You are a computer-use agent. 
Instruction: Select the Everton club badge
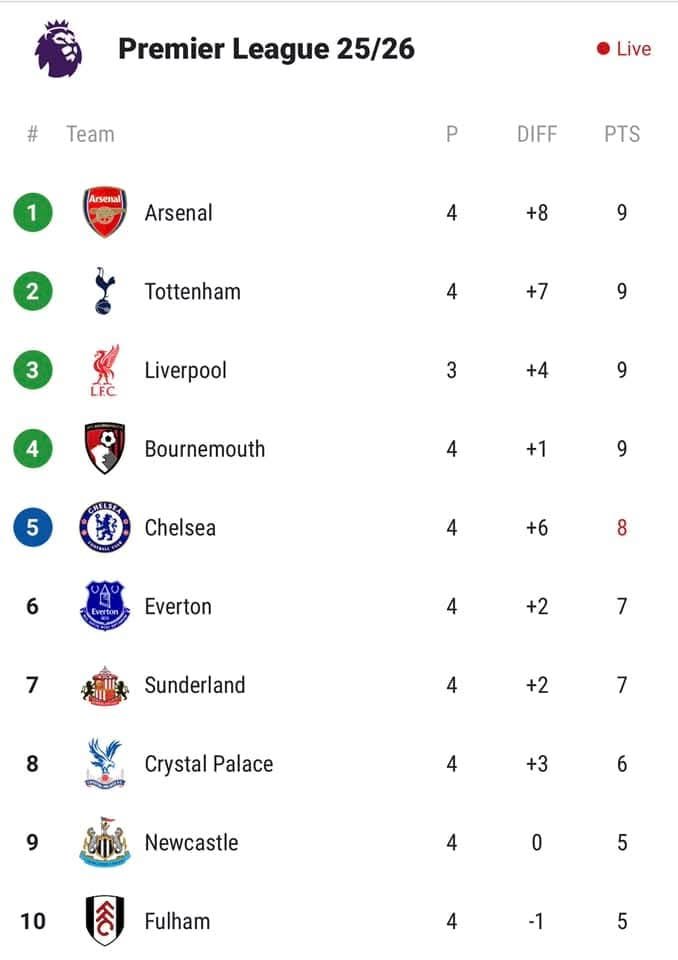pyautogui.click(x=104, y=606)
